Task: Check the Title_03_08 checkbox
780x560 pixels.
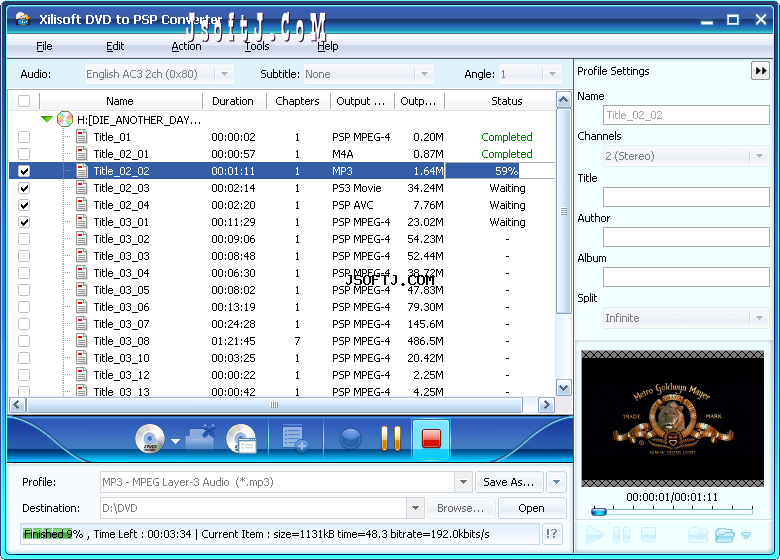Action: coord(24,341)
